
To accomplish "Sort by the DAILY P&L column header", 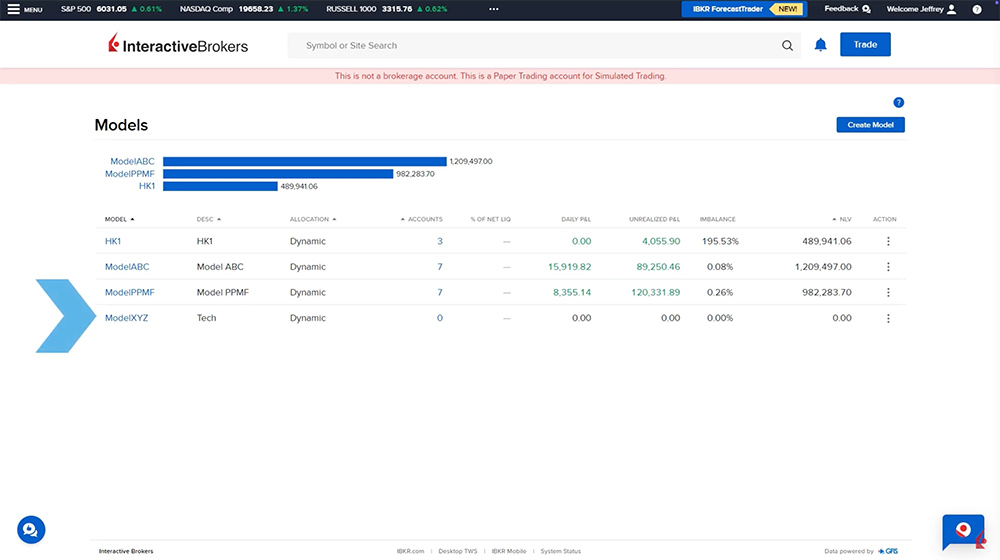I will click(576, 219).
